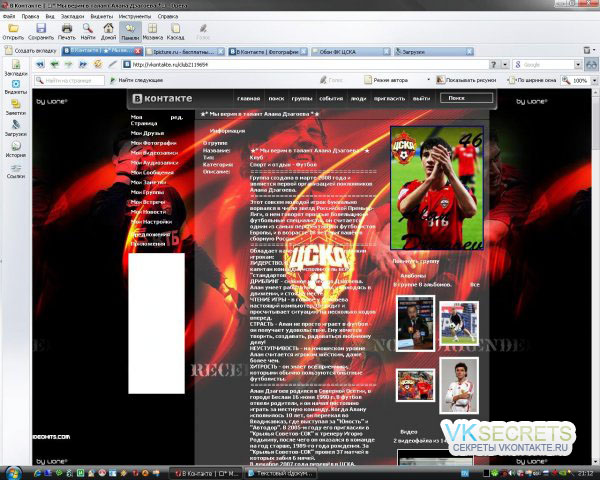Click the VK Поиск search box
The image size is (600, 480).
pyautogui.click(x=466, y=98)
